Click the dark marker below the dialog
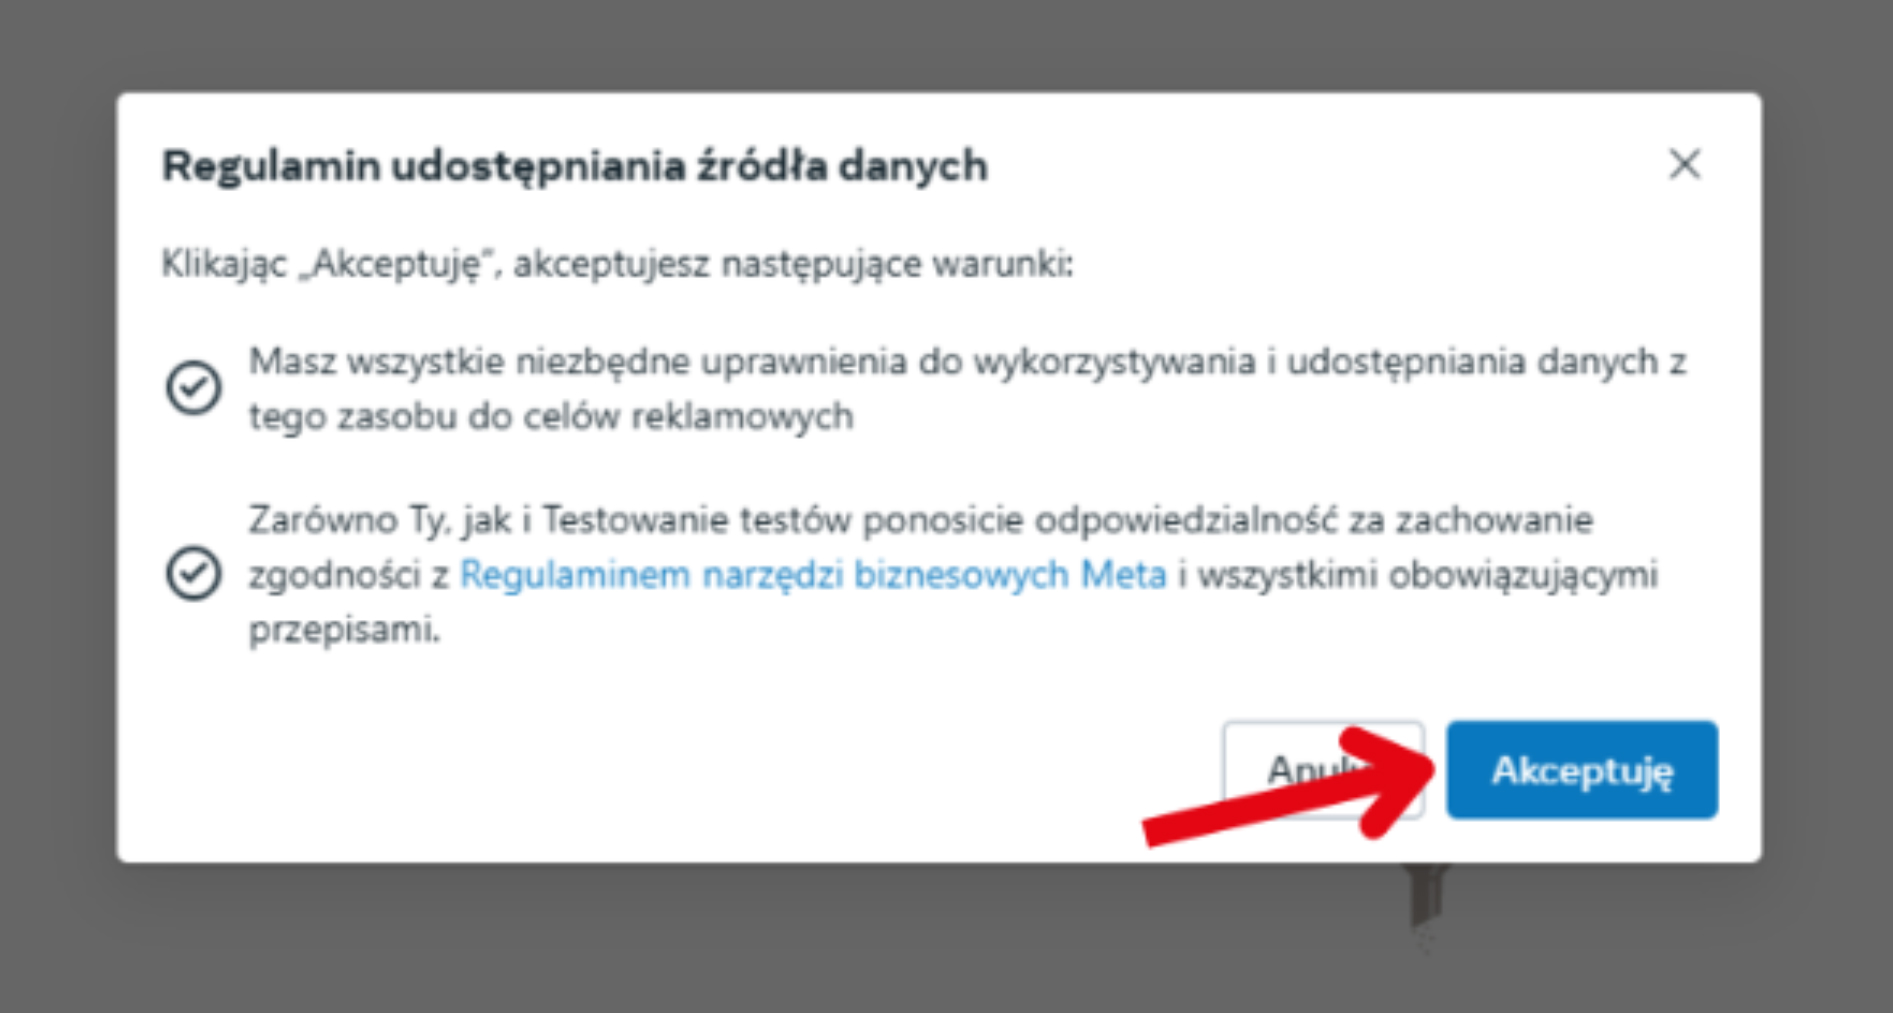This screenshot has width=1893, height=1013. (x=1426, y=897)
